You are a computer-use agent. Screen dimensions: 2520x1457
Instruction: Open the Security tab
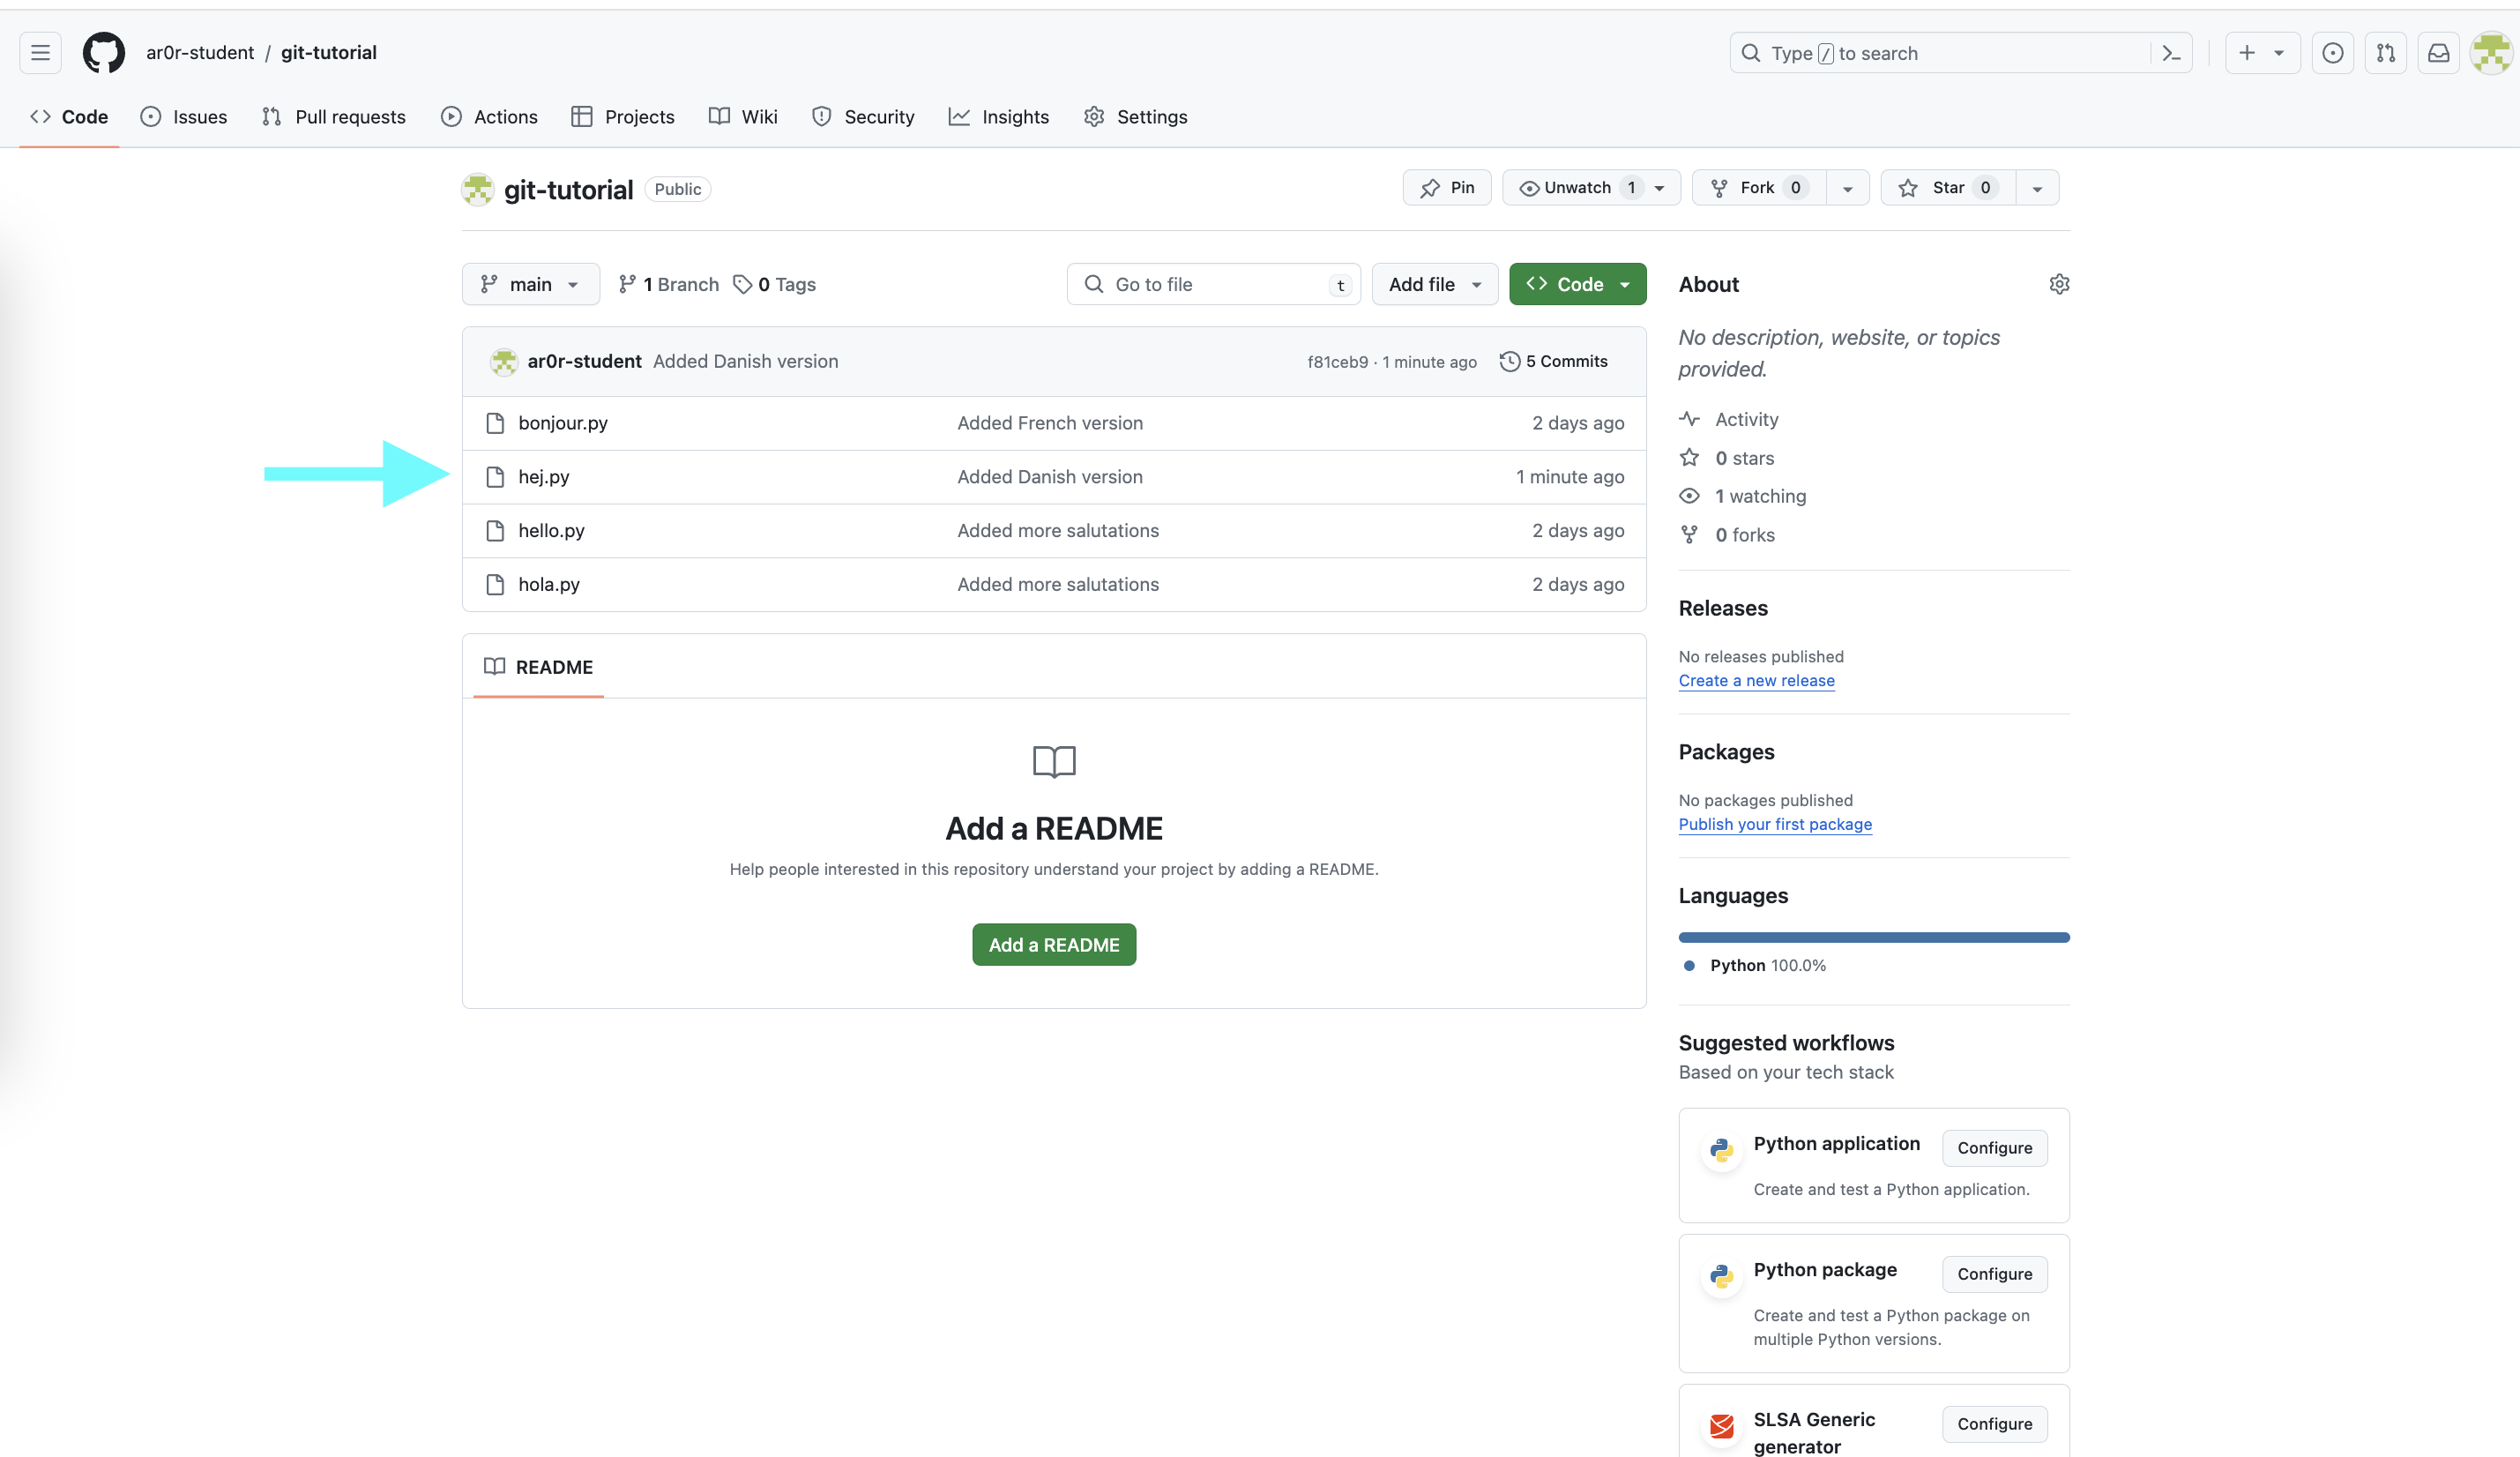coord(863,117)
